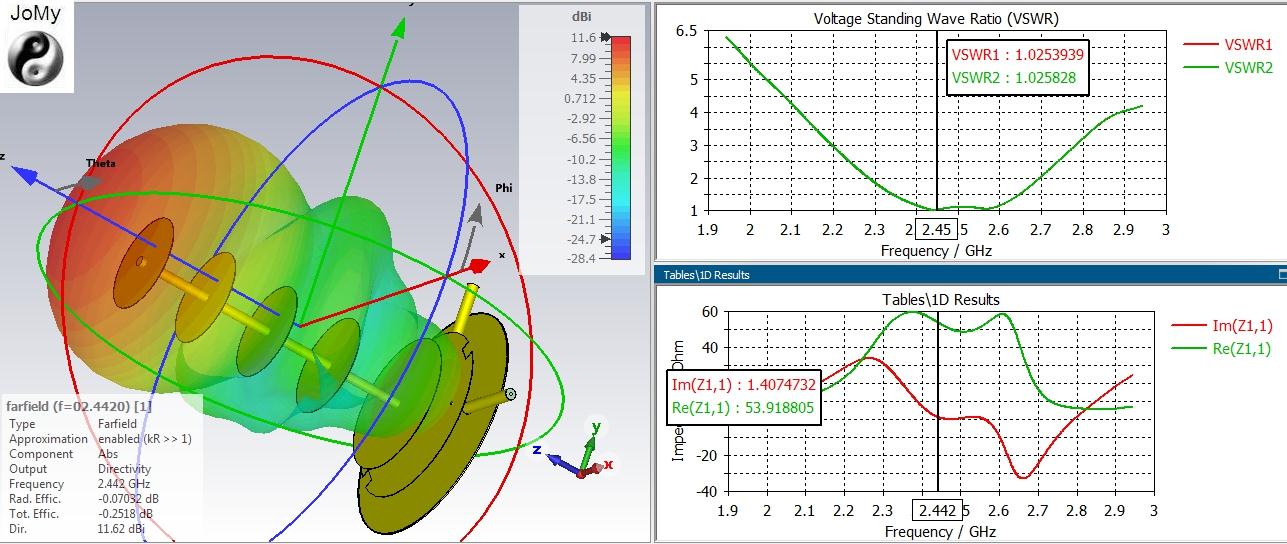Click the Voltage Standing Wave Ratio plot title
Screen dimensions: 1287x544
(936, 18)
